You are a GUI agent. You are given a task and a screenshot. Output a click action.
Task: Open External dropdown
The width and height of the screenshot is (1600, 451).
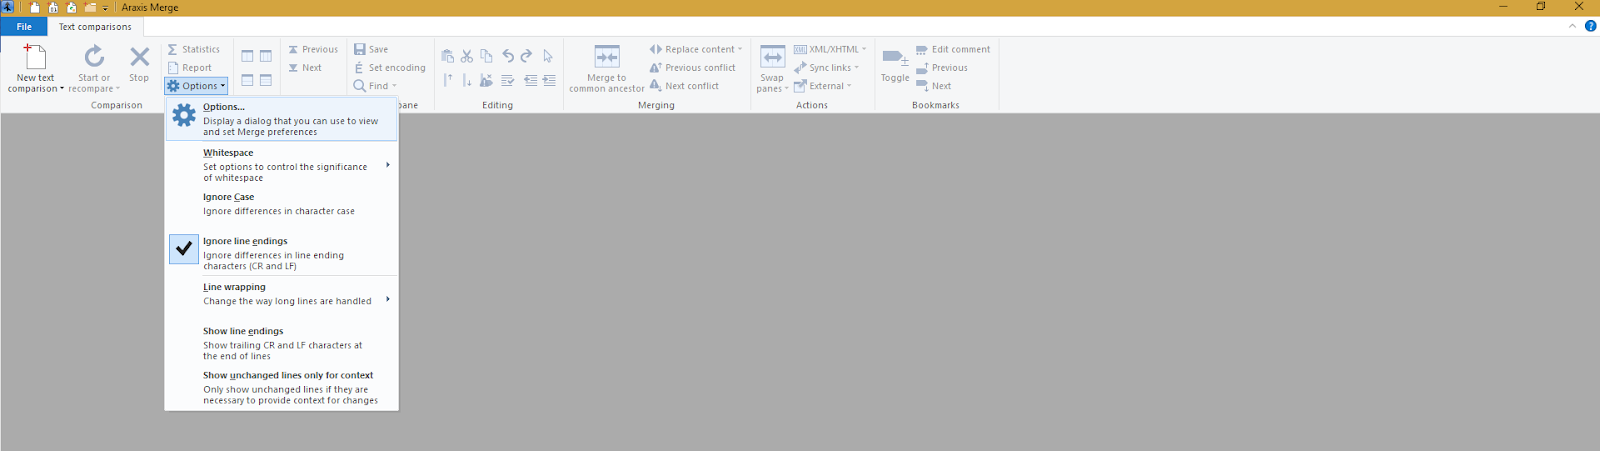[823, 86]
